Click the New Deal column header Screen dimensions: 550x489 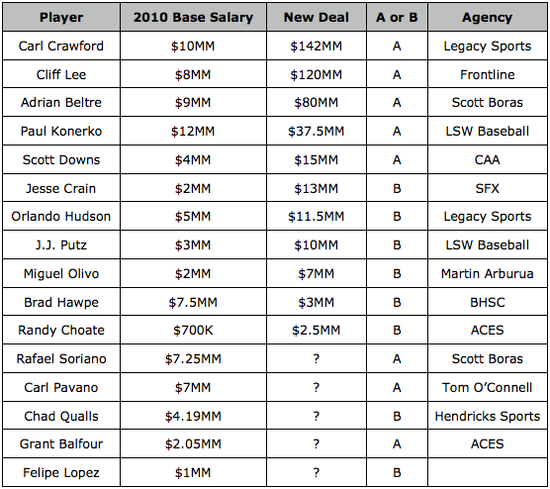pyautogui.click(x=316, y=17)
